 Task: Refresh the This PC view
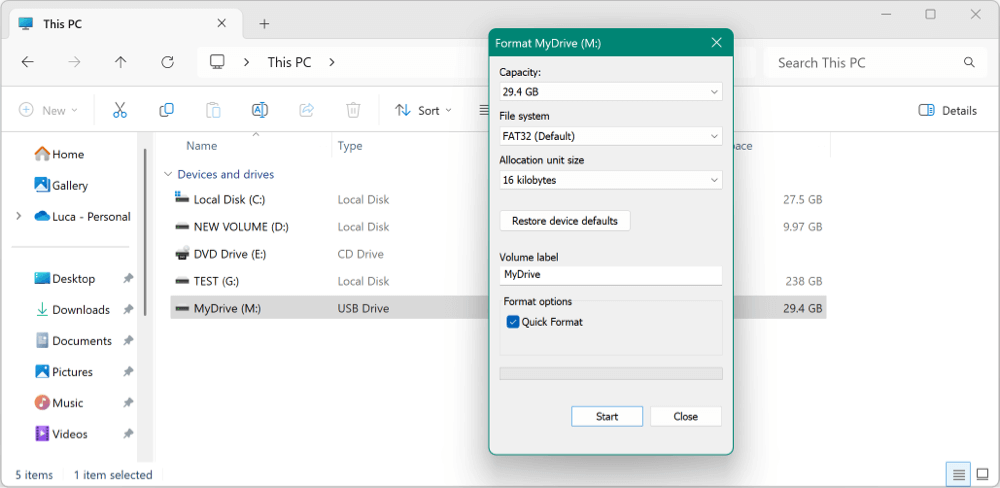click(167, 62)
